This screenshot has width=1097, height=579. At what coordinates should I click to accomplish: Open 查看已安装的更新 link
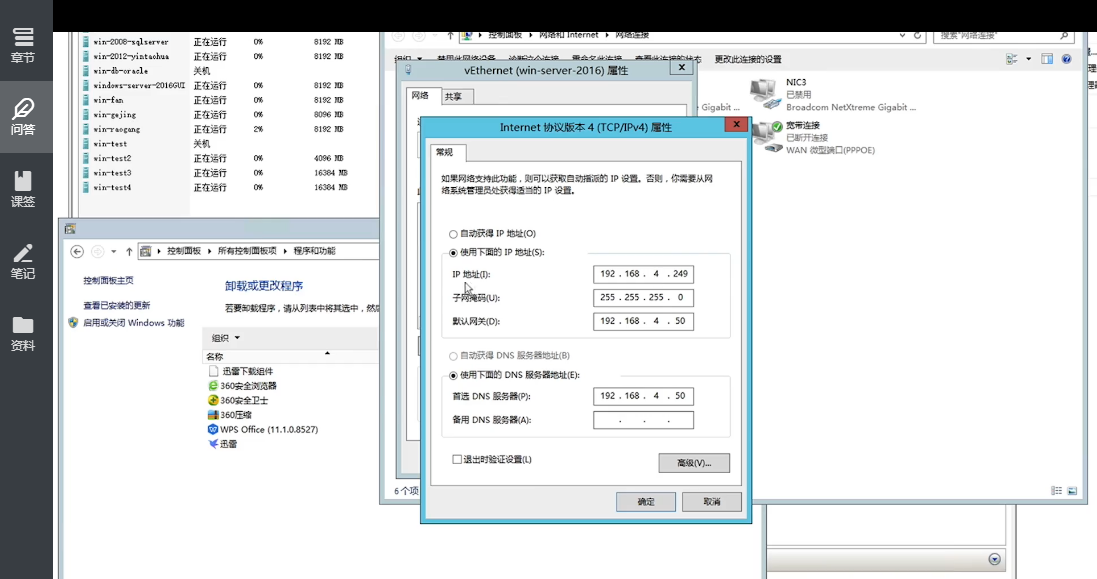117,306
